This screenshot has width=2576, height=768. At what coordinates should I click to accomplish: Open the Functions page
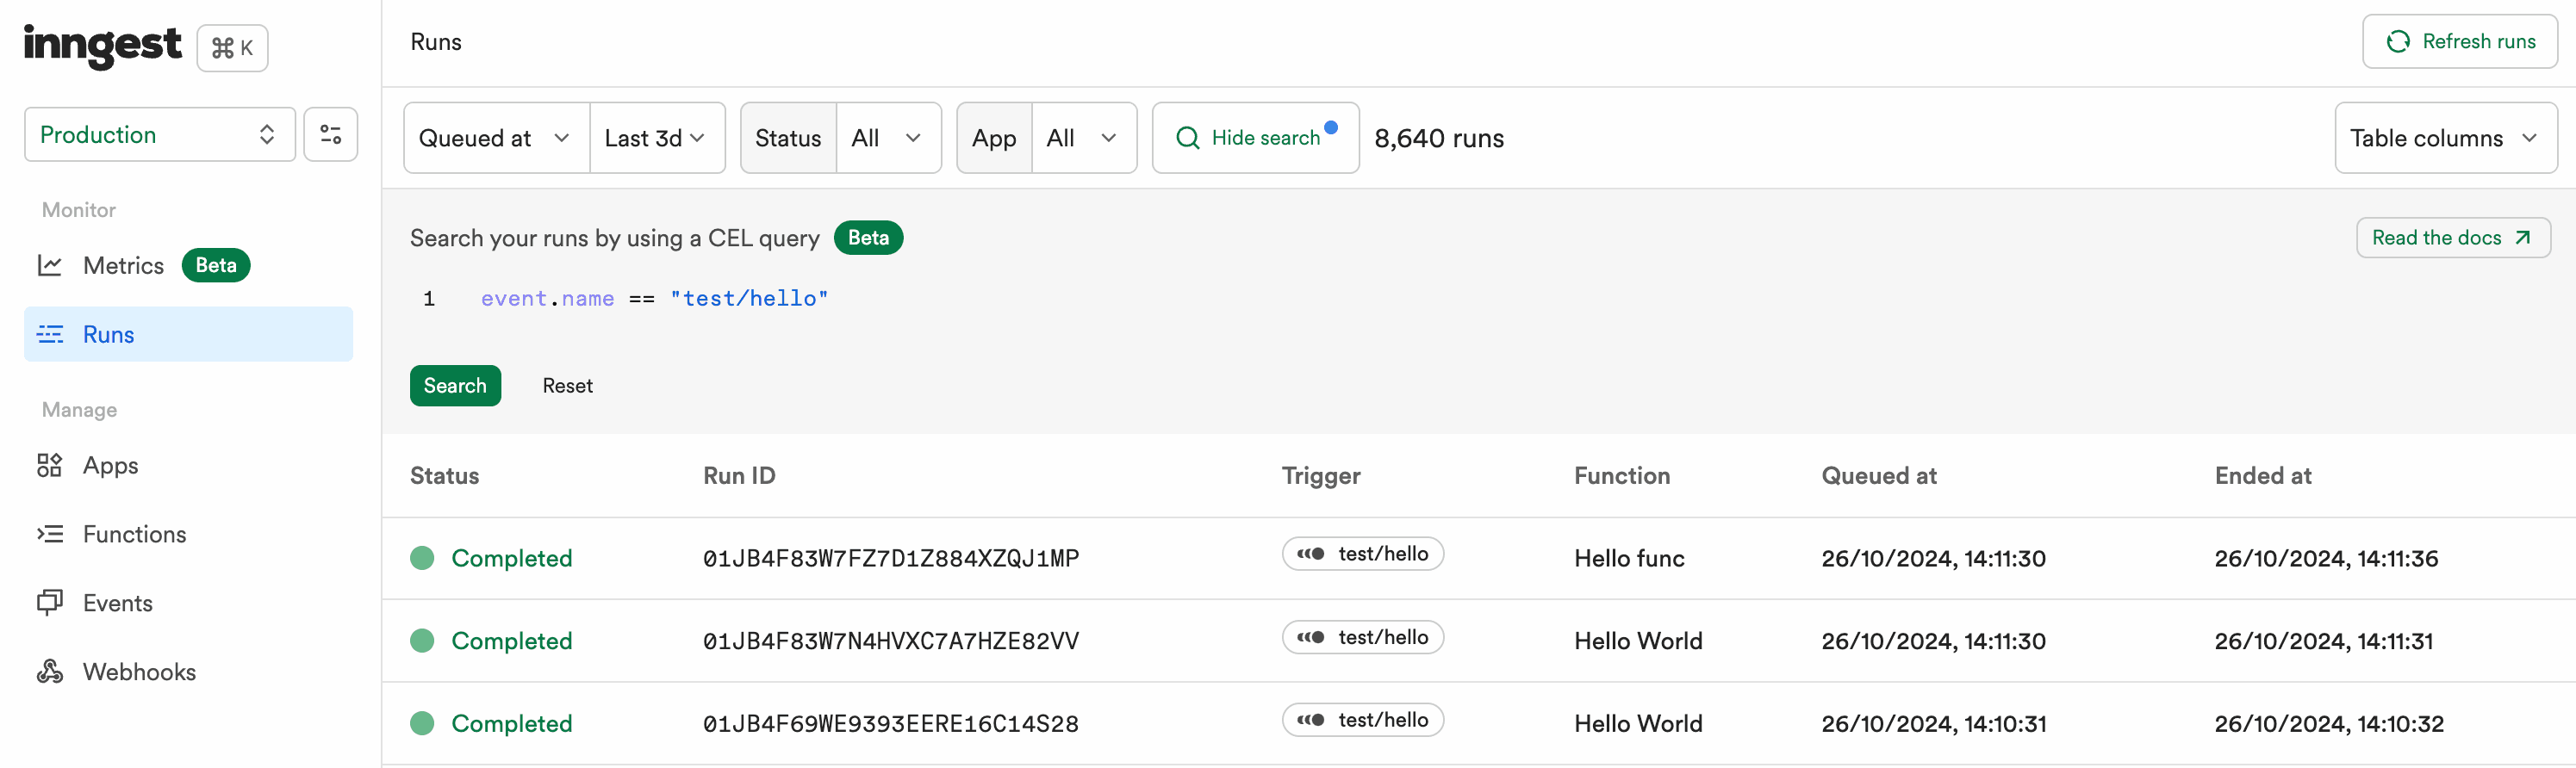[134, 534]
